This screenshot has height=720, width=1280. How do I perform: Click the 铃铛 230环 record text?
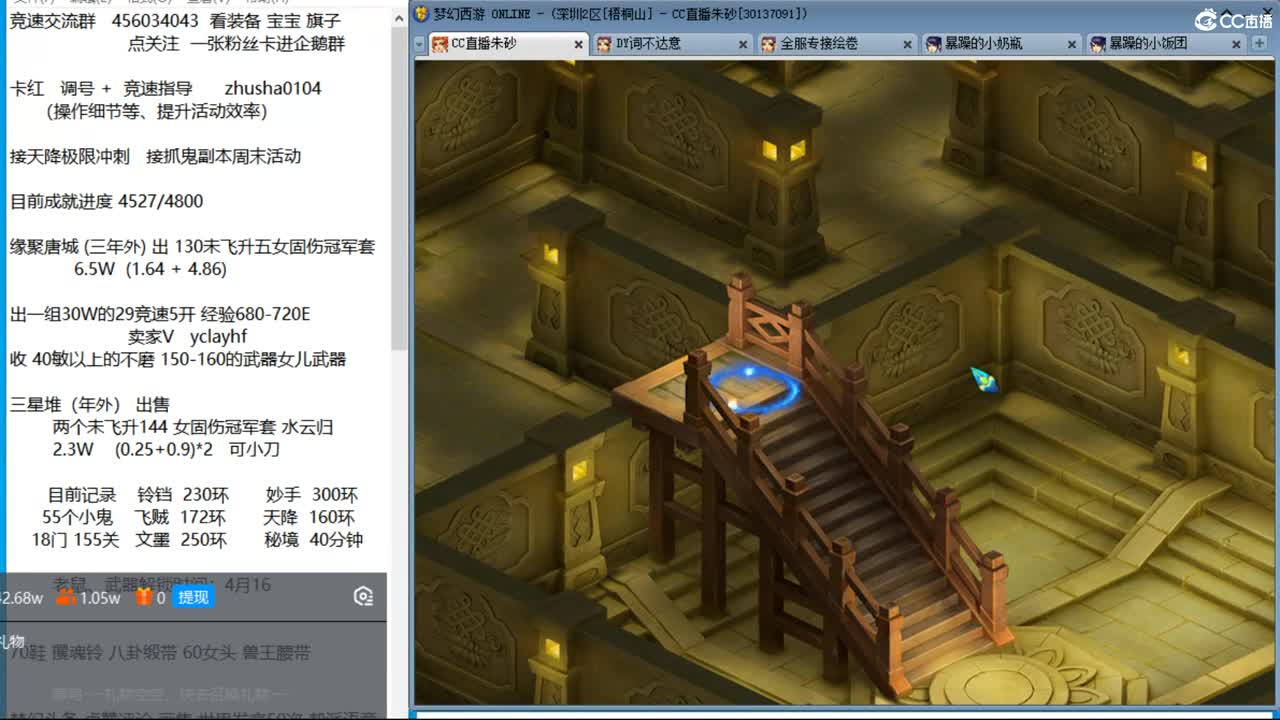(183, 495)
